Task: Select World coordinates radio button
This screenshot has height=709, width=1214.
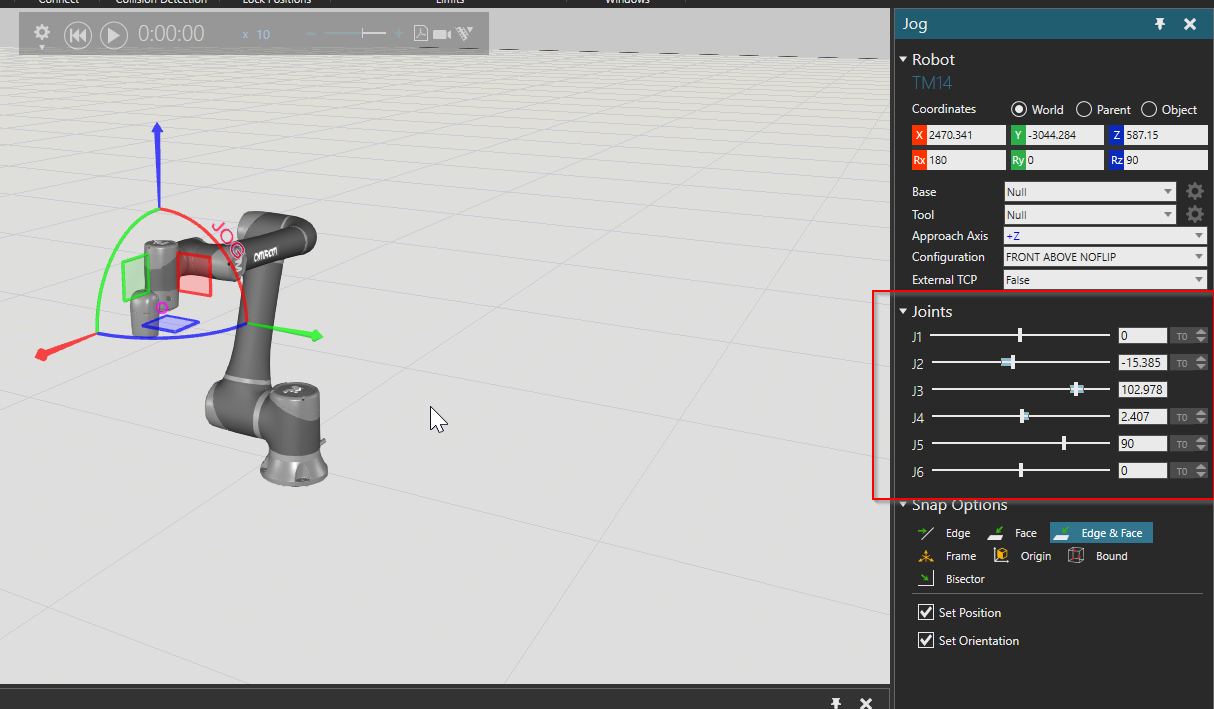Action: pos(1019,109)
